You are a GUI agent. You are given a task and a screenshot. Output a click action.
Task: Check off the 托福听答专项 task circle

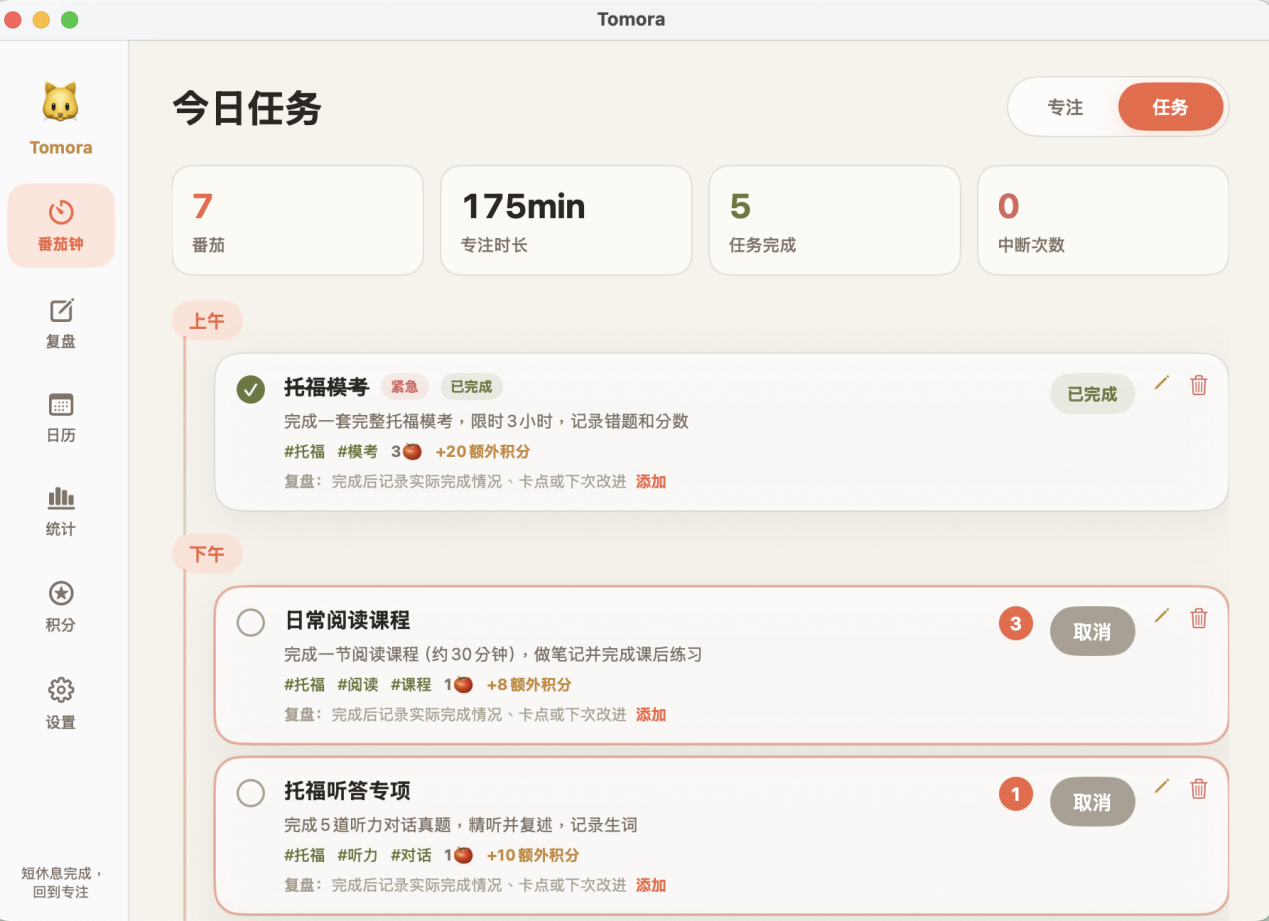[251, 793]
